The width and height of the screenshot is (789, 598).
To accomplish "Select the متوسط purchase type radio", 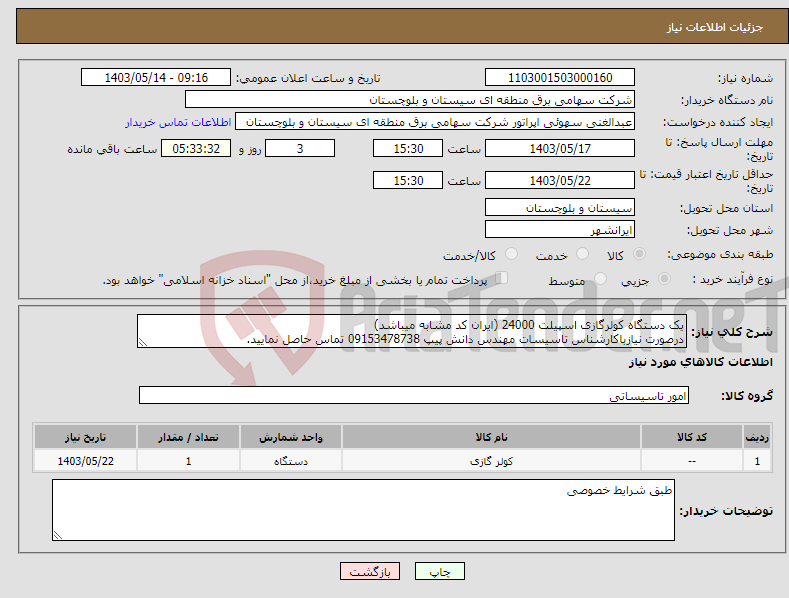I will tap(600, 278).
